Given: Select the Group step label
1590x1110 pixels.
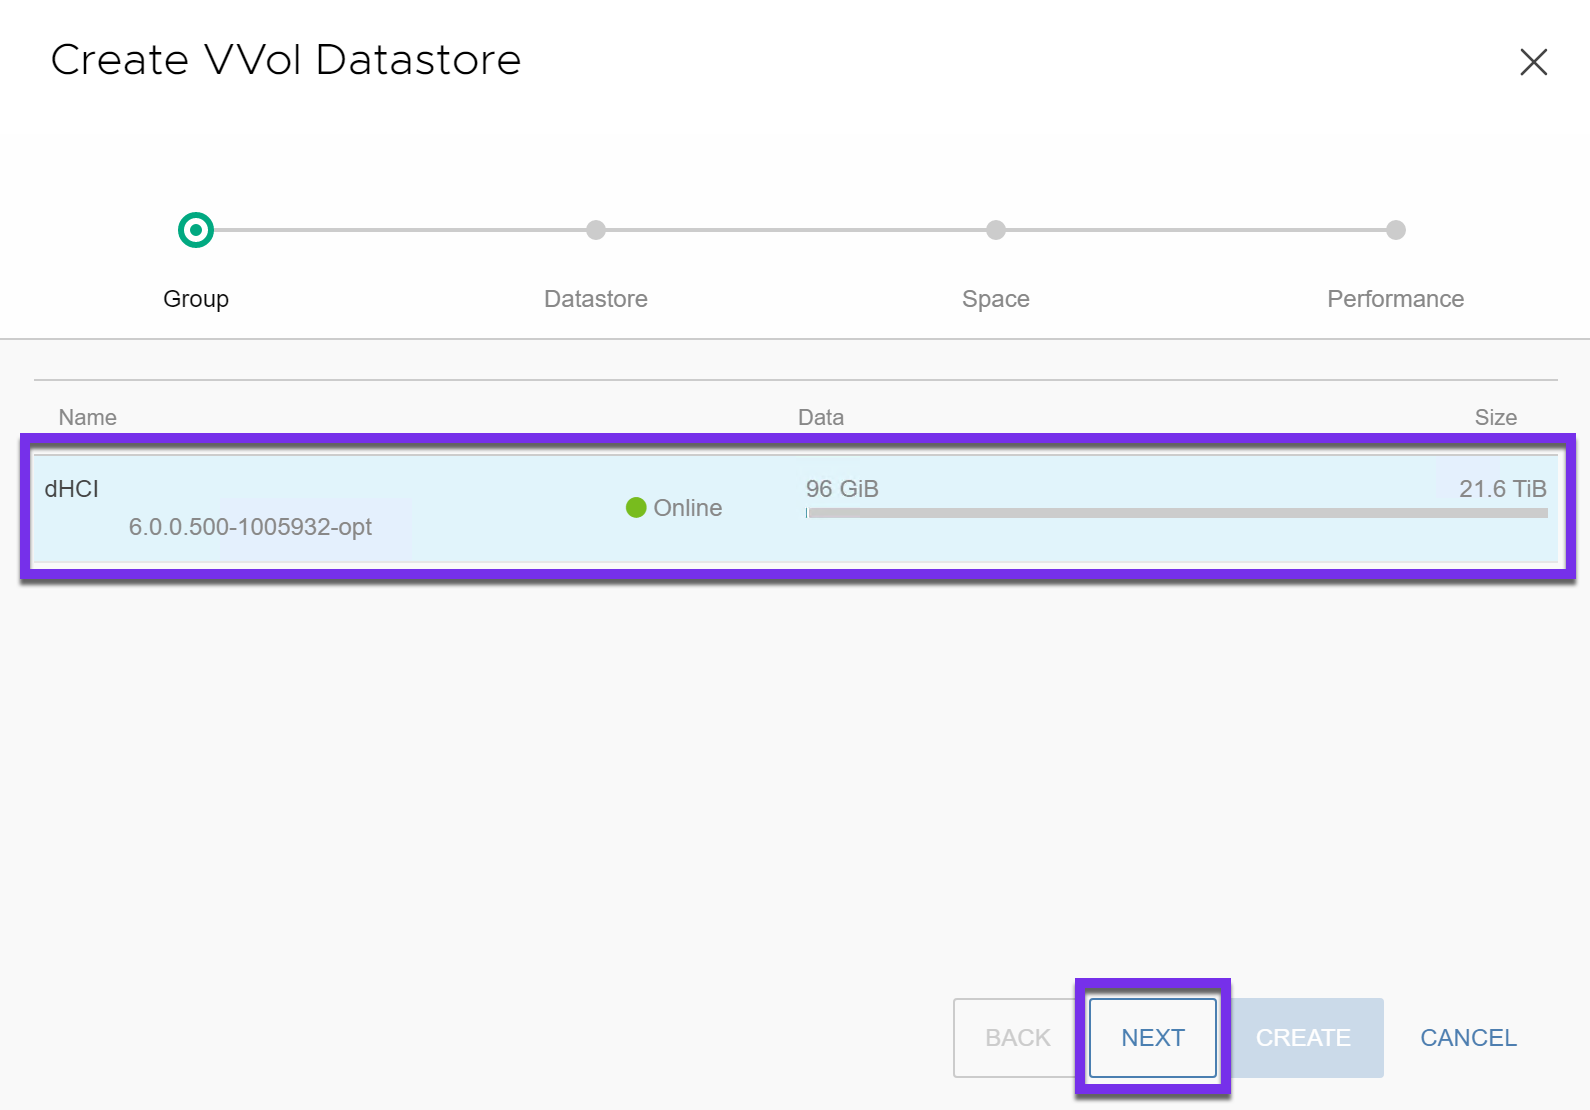Looking at the screenshot, I should point(196,299).
